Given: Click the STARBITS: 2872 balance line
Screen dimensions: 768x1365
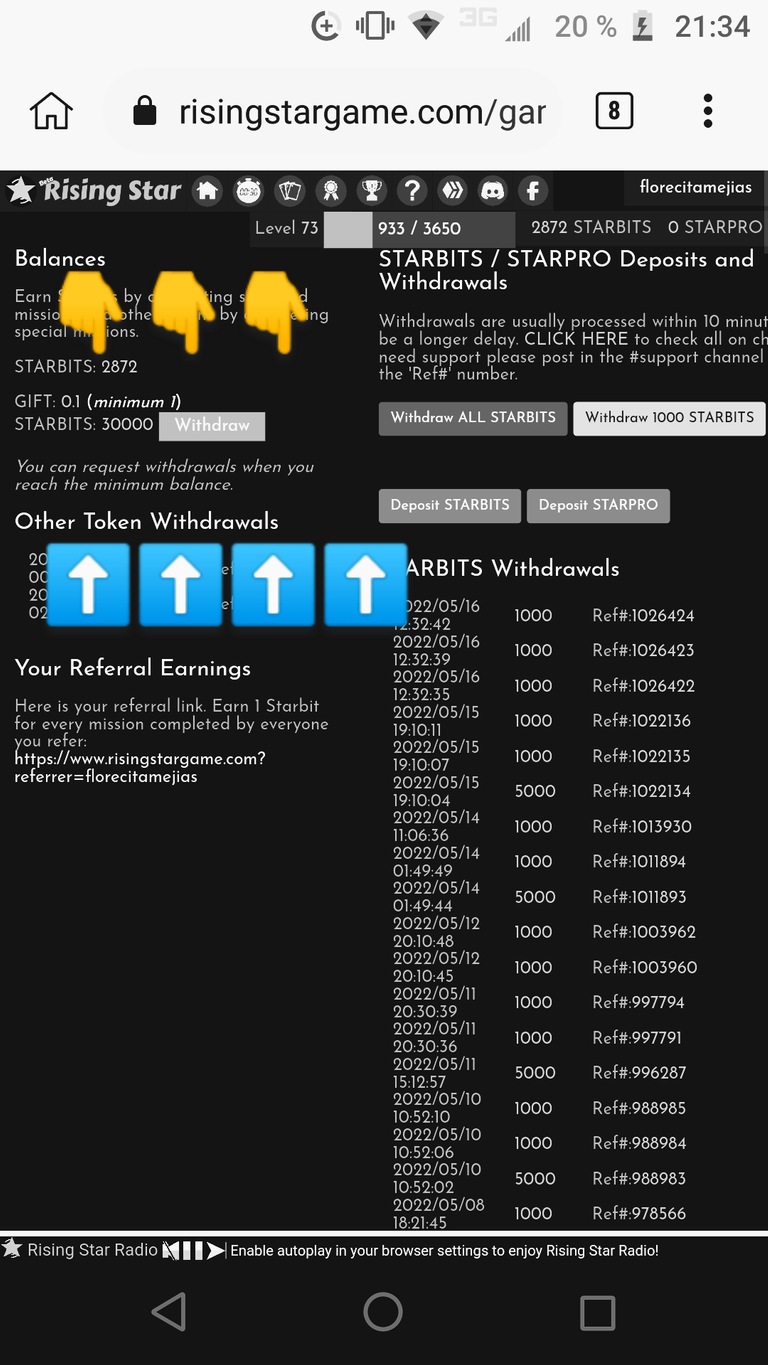Looking at the screenshot, I should [76, 367].
